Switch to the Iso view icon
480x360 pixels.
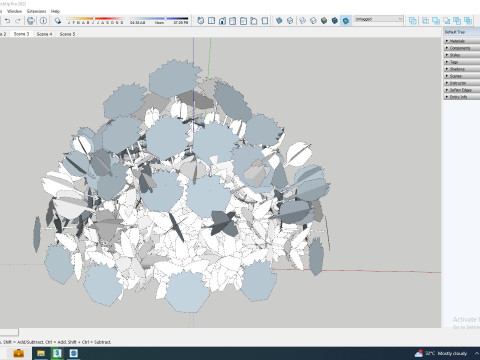[201, 21]
